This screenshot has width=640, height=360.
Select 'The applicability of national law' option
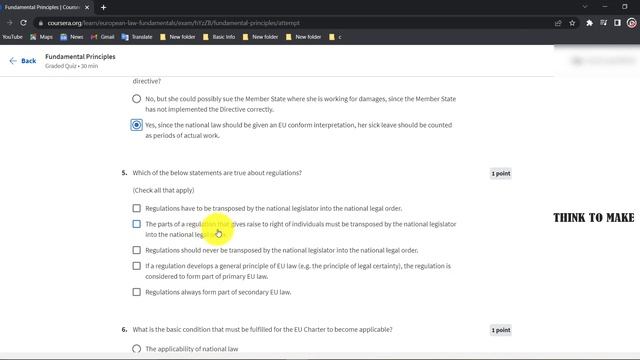(136, 349)
